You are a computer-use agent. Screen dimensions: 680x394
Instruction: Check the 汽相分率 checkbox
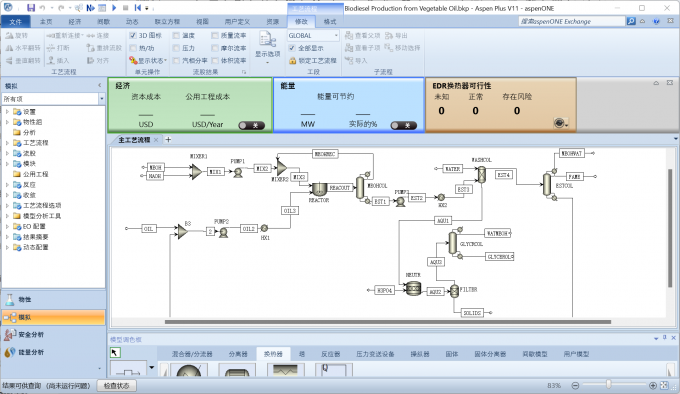(176, 61)
